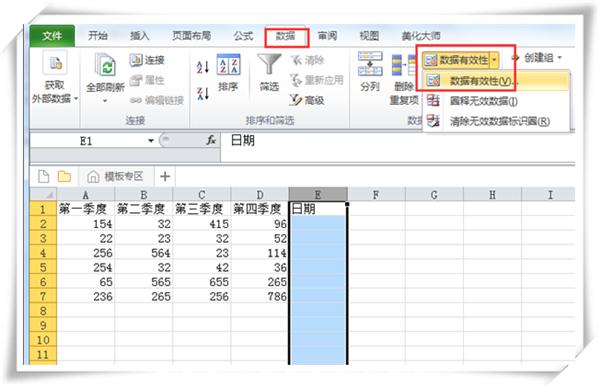The height and width of the screenshot is (386, 600).
Task: Click the 筛选 funnel filter icon
Action: point(269,64)
